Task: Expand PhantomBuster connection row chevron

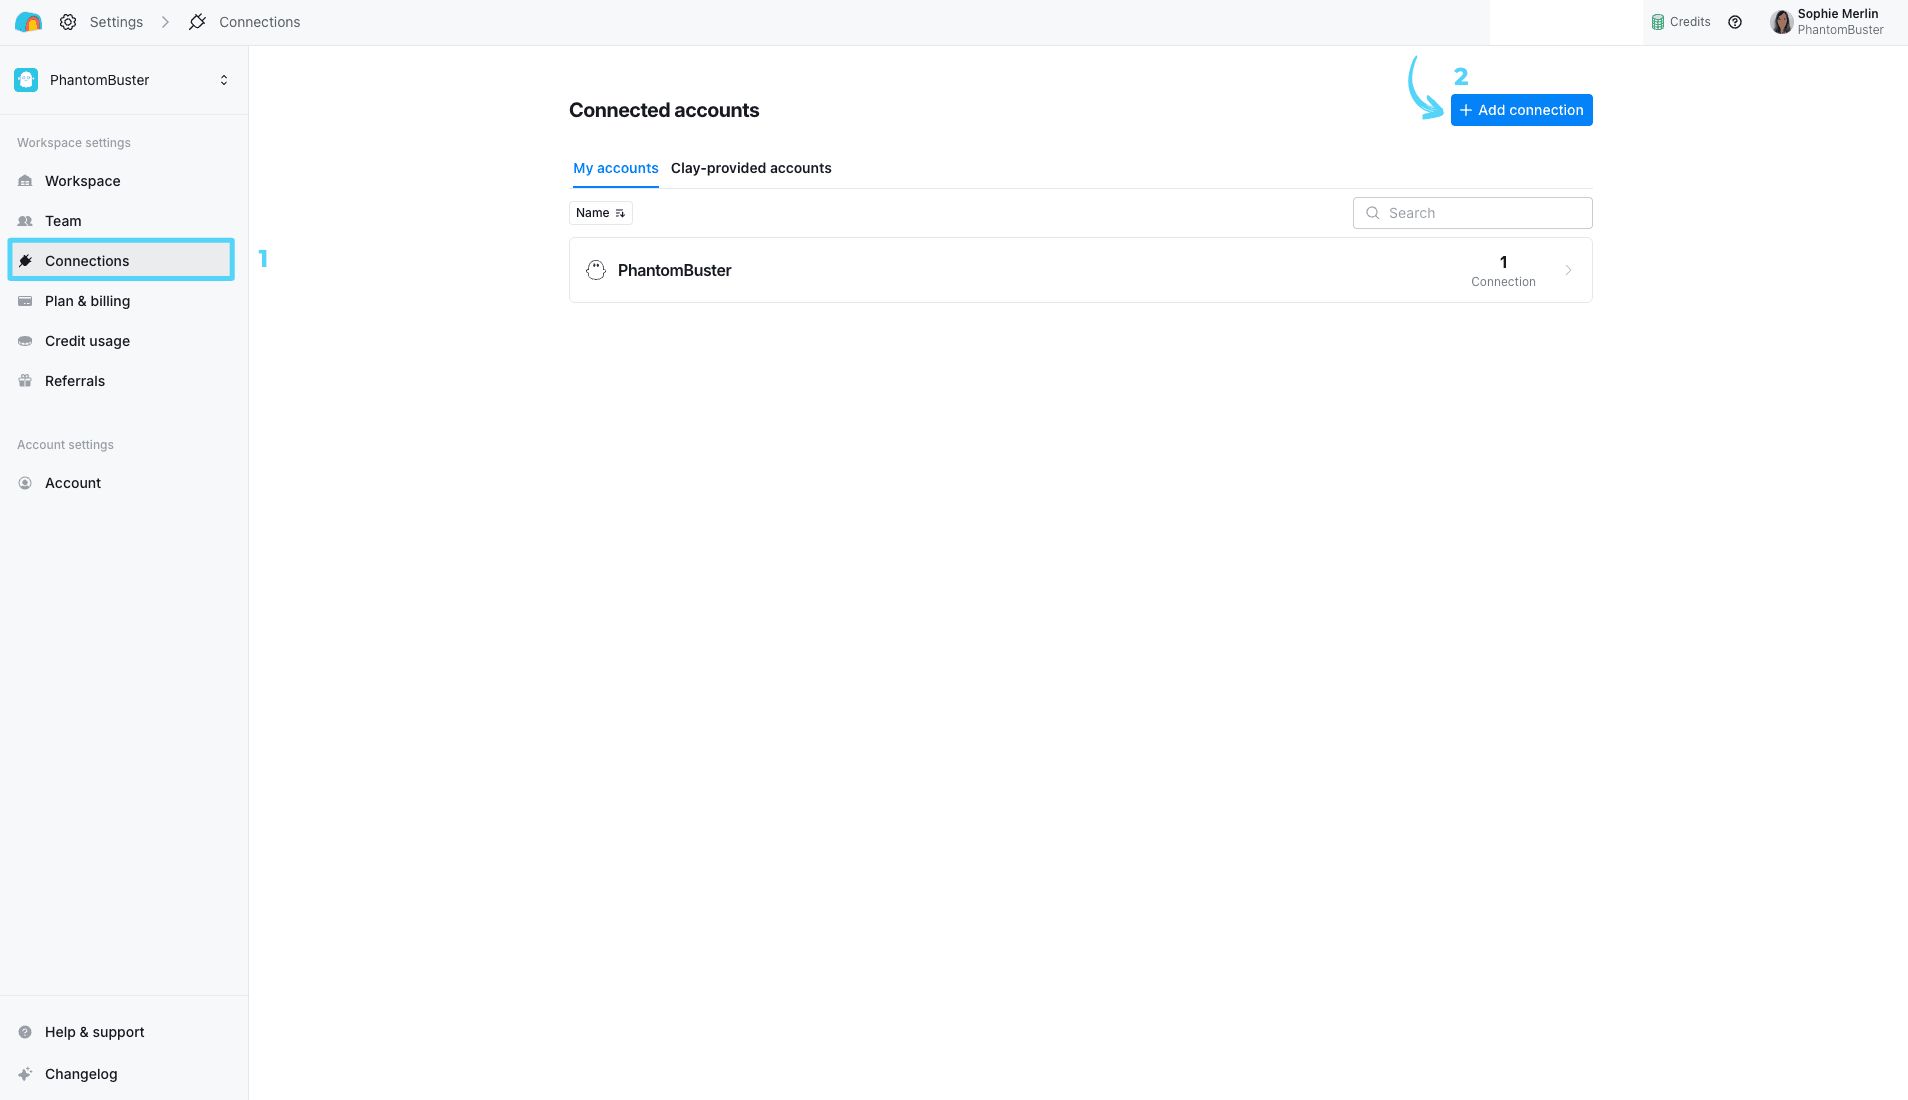Action: 1568,270
